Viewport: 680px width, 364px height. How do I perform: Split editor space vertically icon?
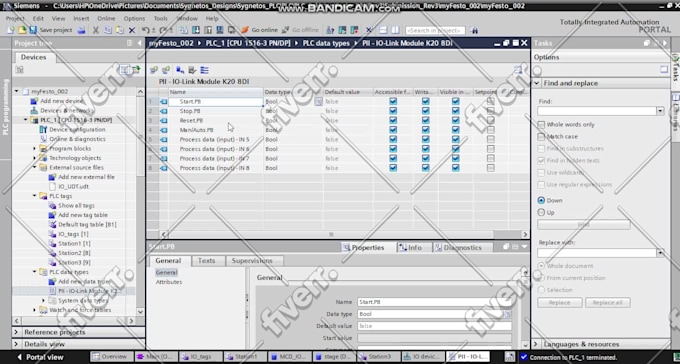[x=395, y=30]
